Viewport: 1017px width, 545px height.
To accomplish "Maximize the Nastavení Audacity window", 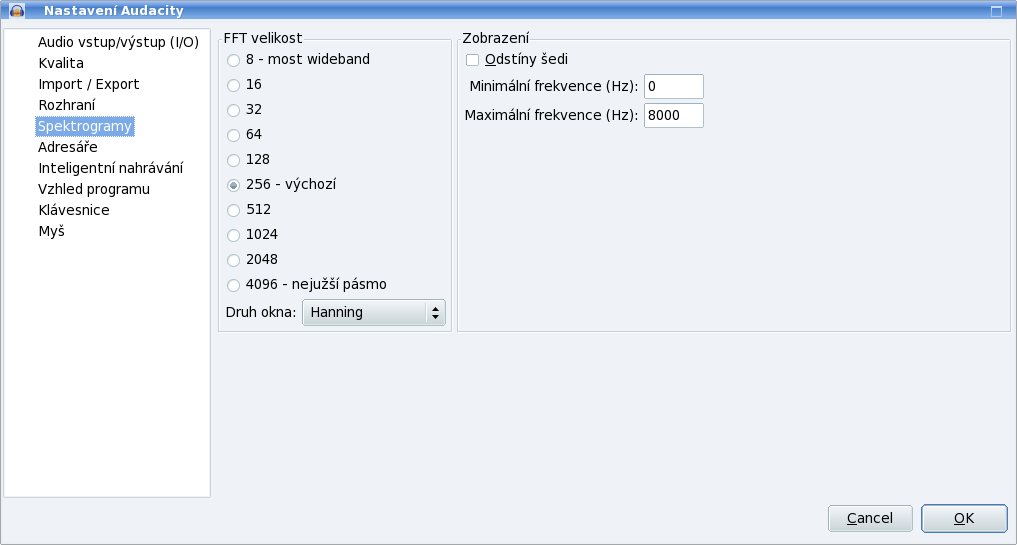I will (996, 11).
